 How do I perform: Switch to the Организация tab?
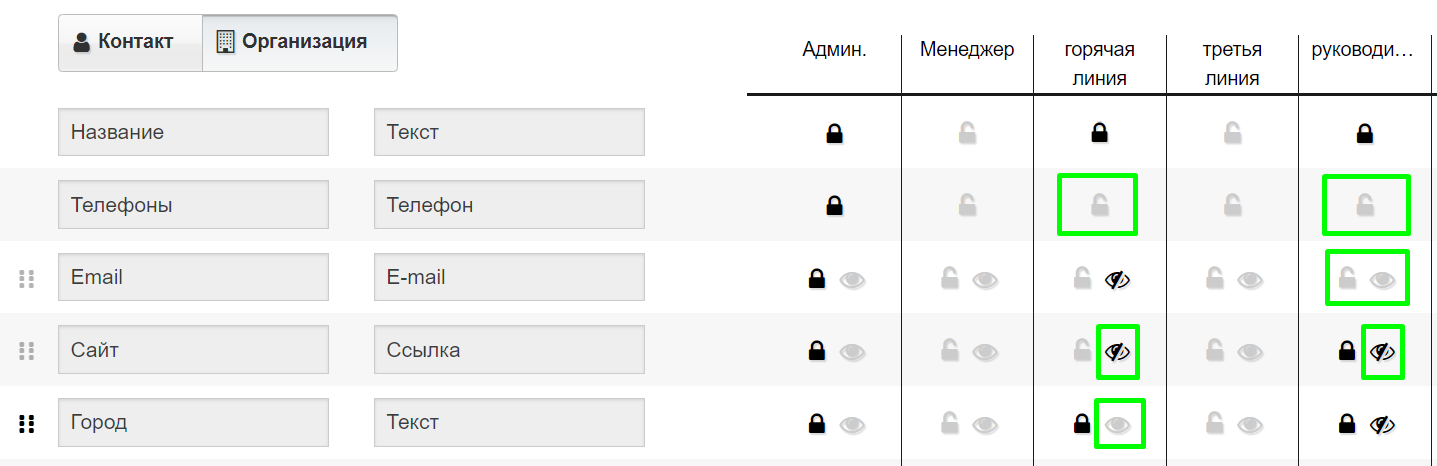(x=300, y=42)
